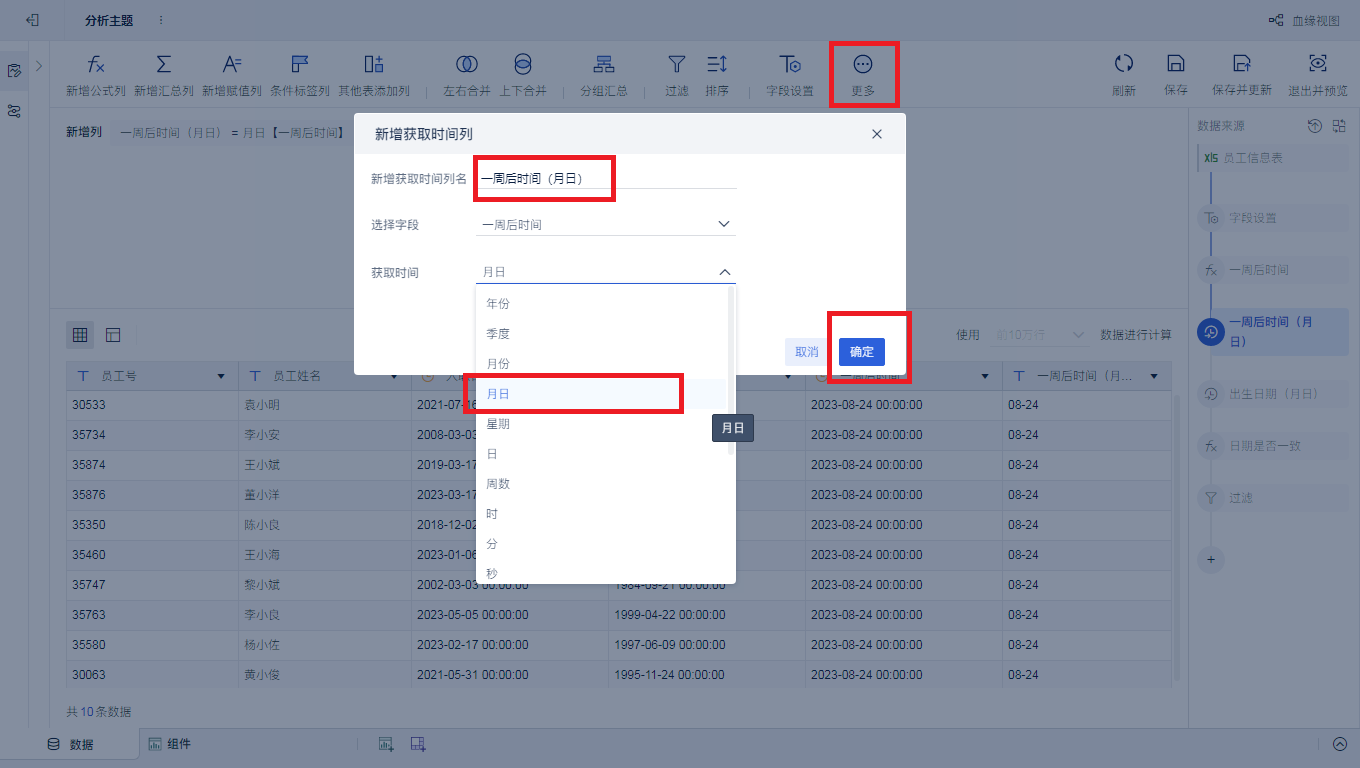Open the 前10万行 row-count dropdown
The width and height of the screenshot is (1360, 768).
pos(1040,335)
